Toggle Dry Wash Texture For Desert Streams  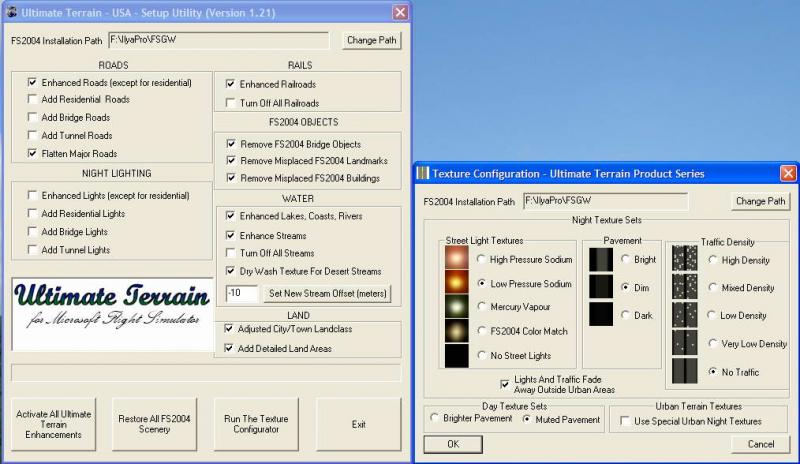pos(231,271)
